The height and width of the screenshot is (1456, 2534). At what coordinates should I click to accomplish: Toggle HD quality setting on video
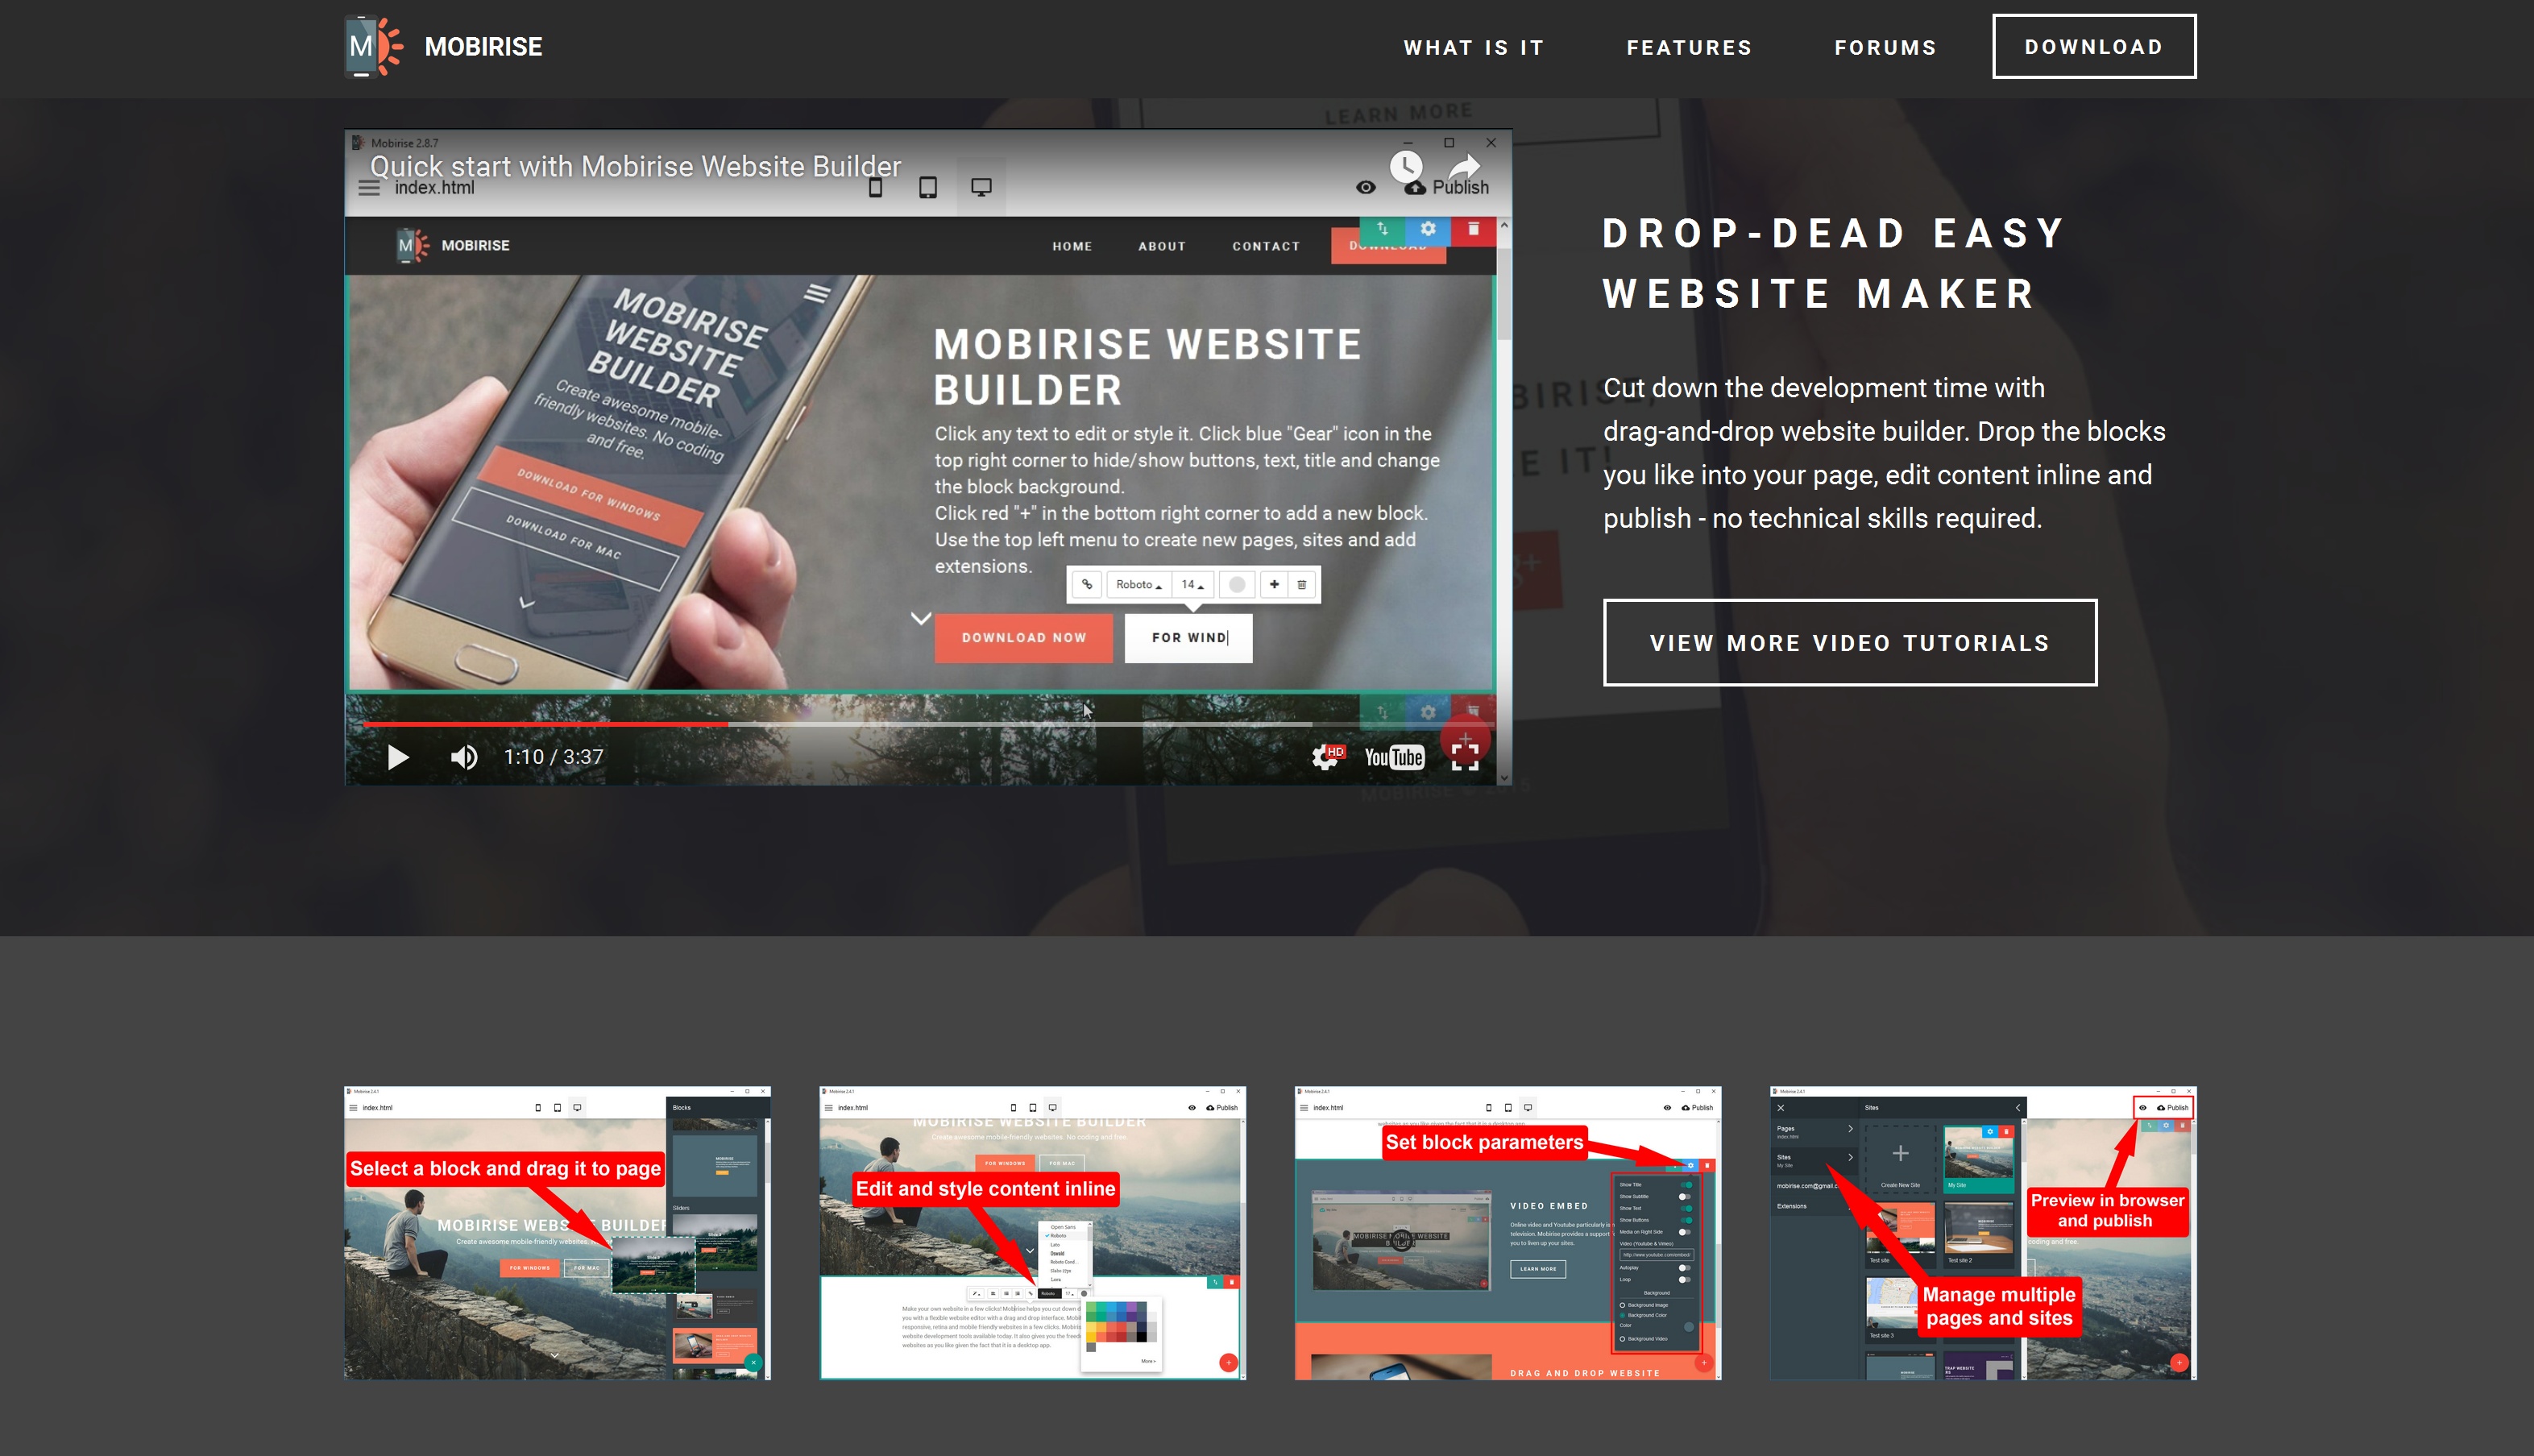coord(1325,755)
